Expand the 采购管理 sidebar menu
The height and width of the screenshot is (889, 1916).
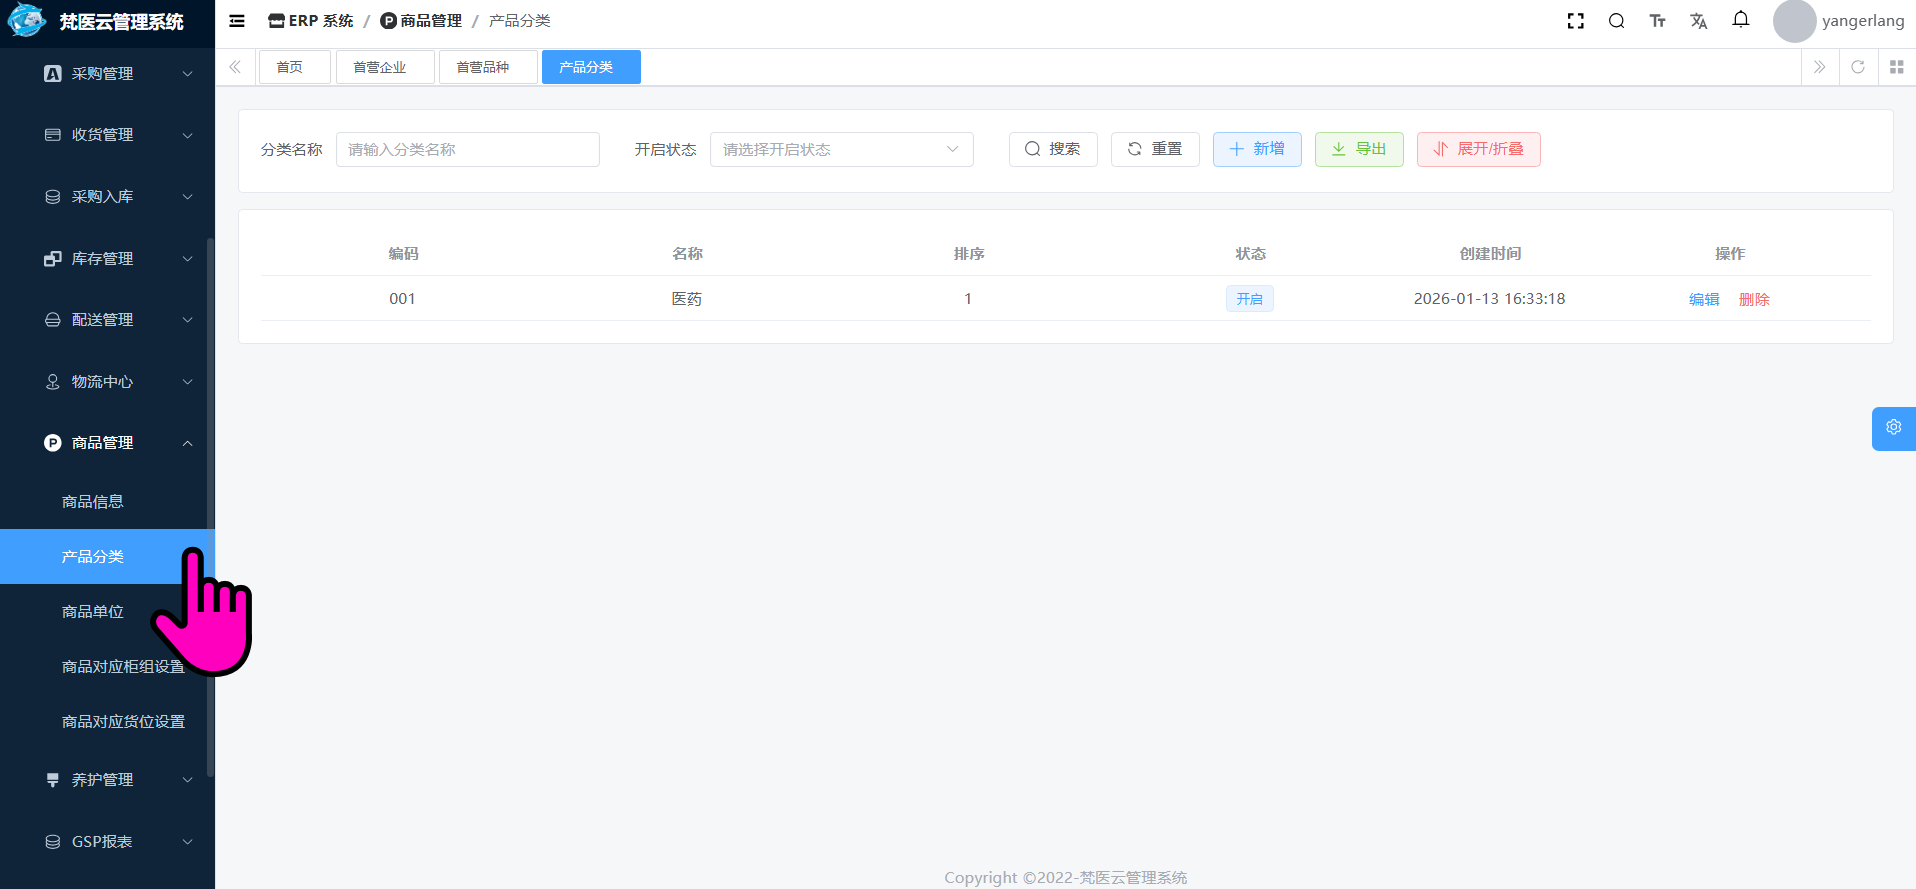click(x=118, y=74)
